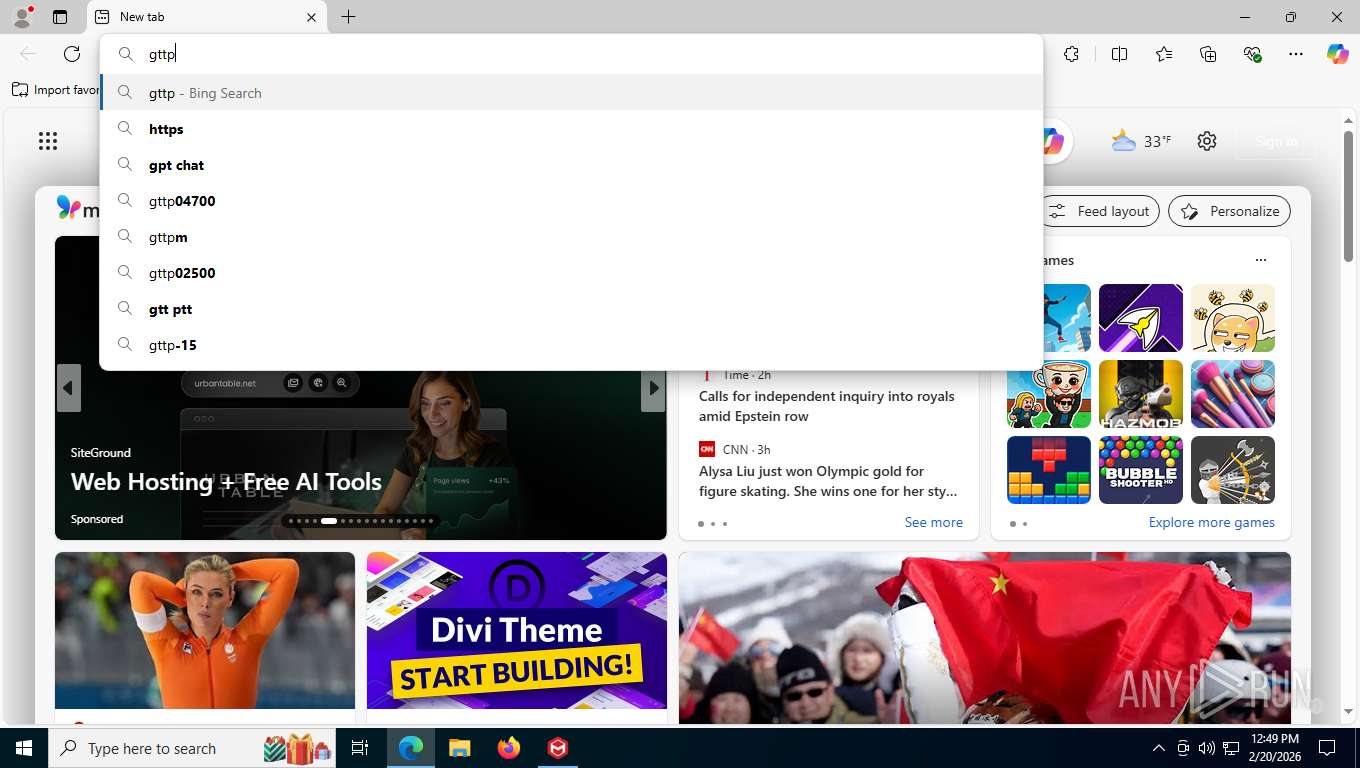Open the Alysa Liu Olympic gold article
The height and width of the screenshot is (768, 1360).
click(x=828, y=481)
